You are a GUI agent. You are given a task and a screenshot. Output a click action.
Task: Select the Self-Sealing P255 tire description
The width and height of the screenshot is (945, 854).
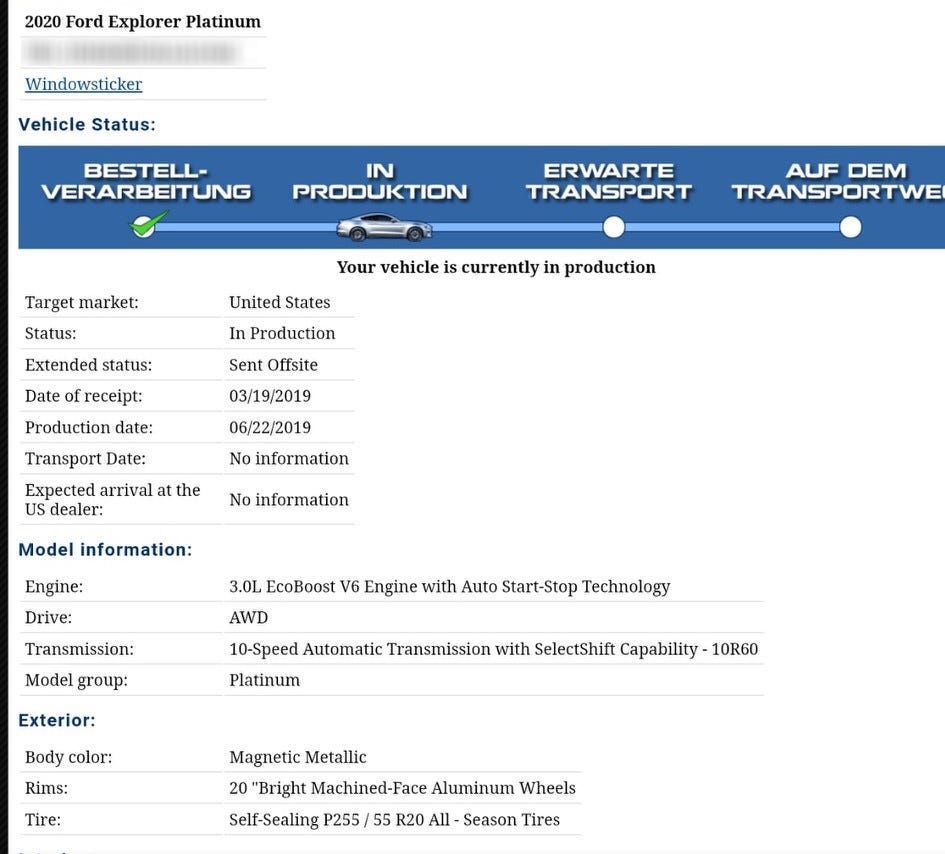394,820
